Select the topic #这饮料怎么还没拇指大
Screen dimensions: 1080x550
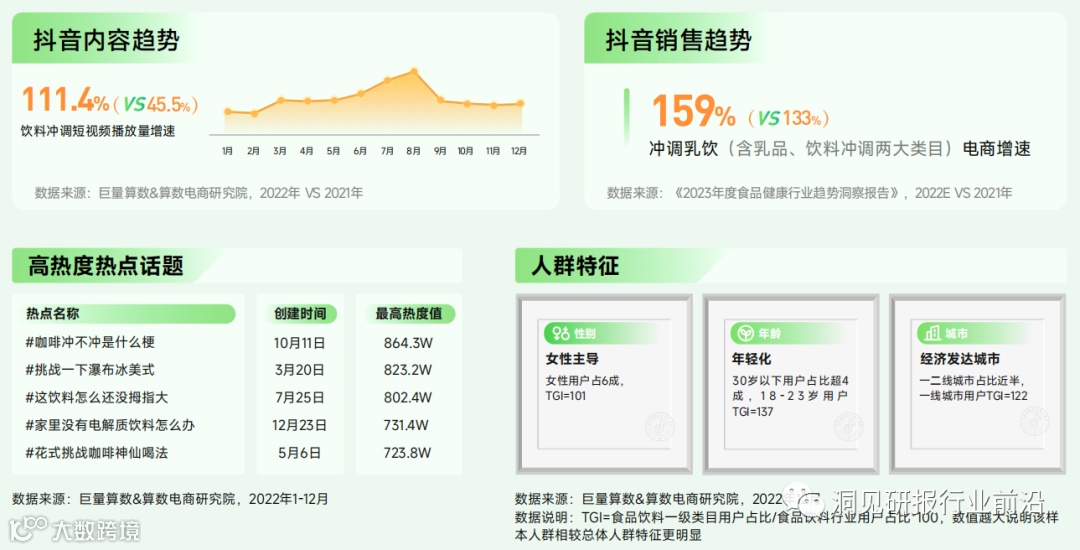(97, 397)
